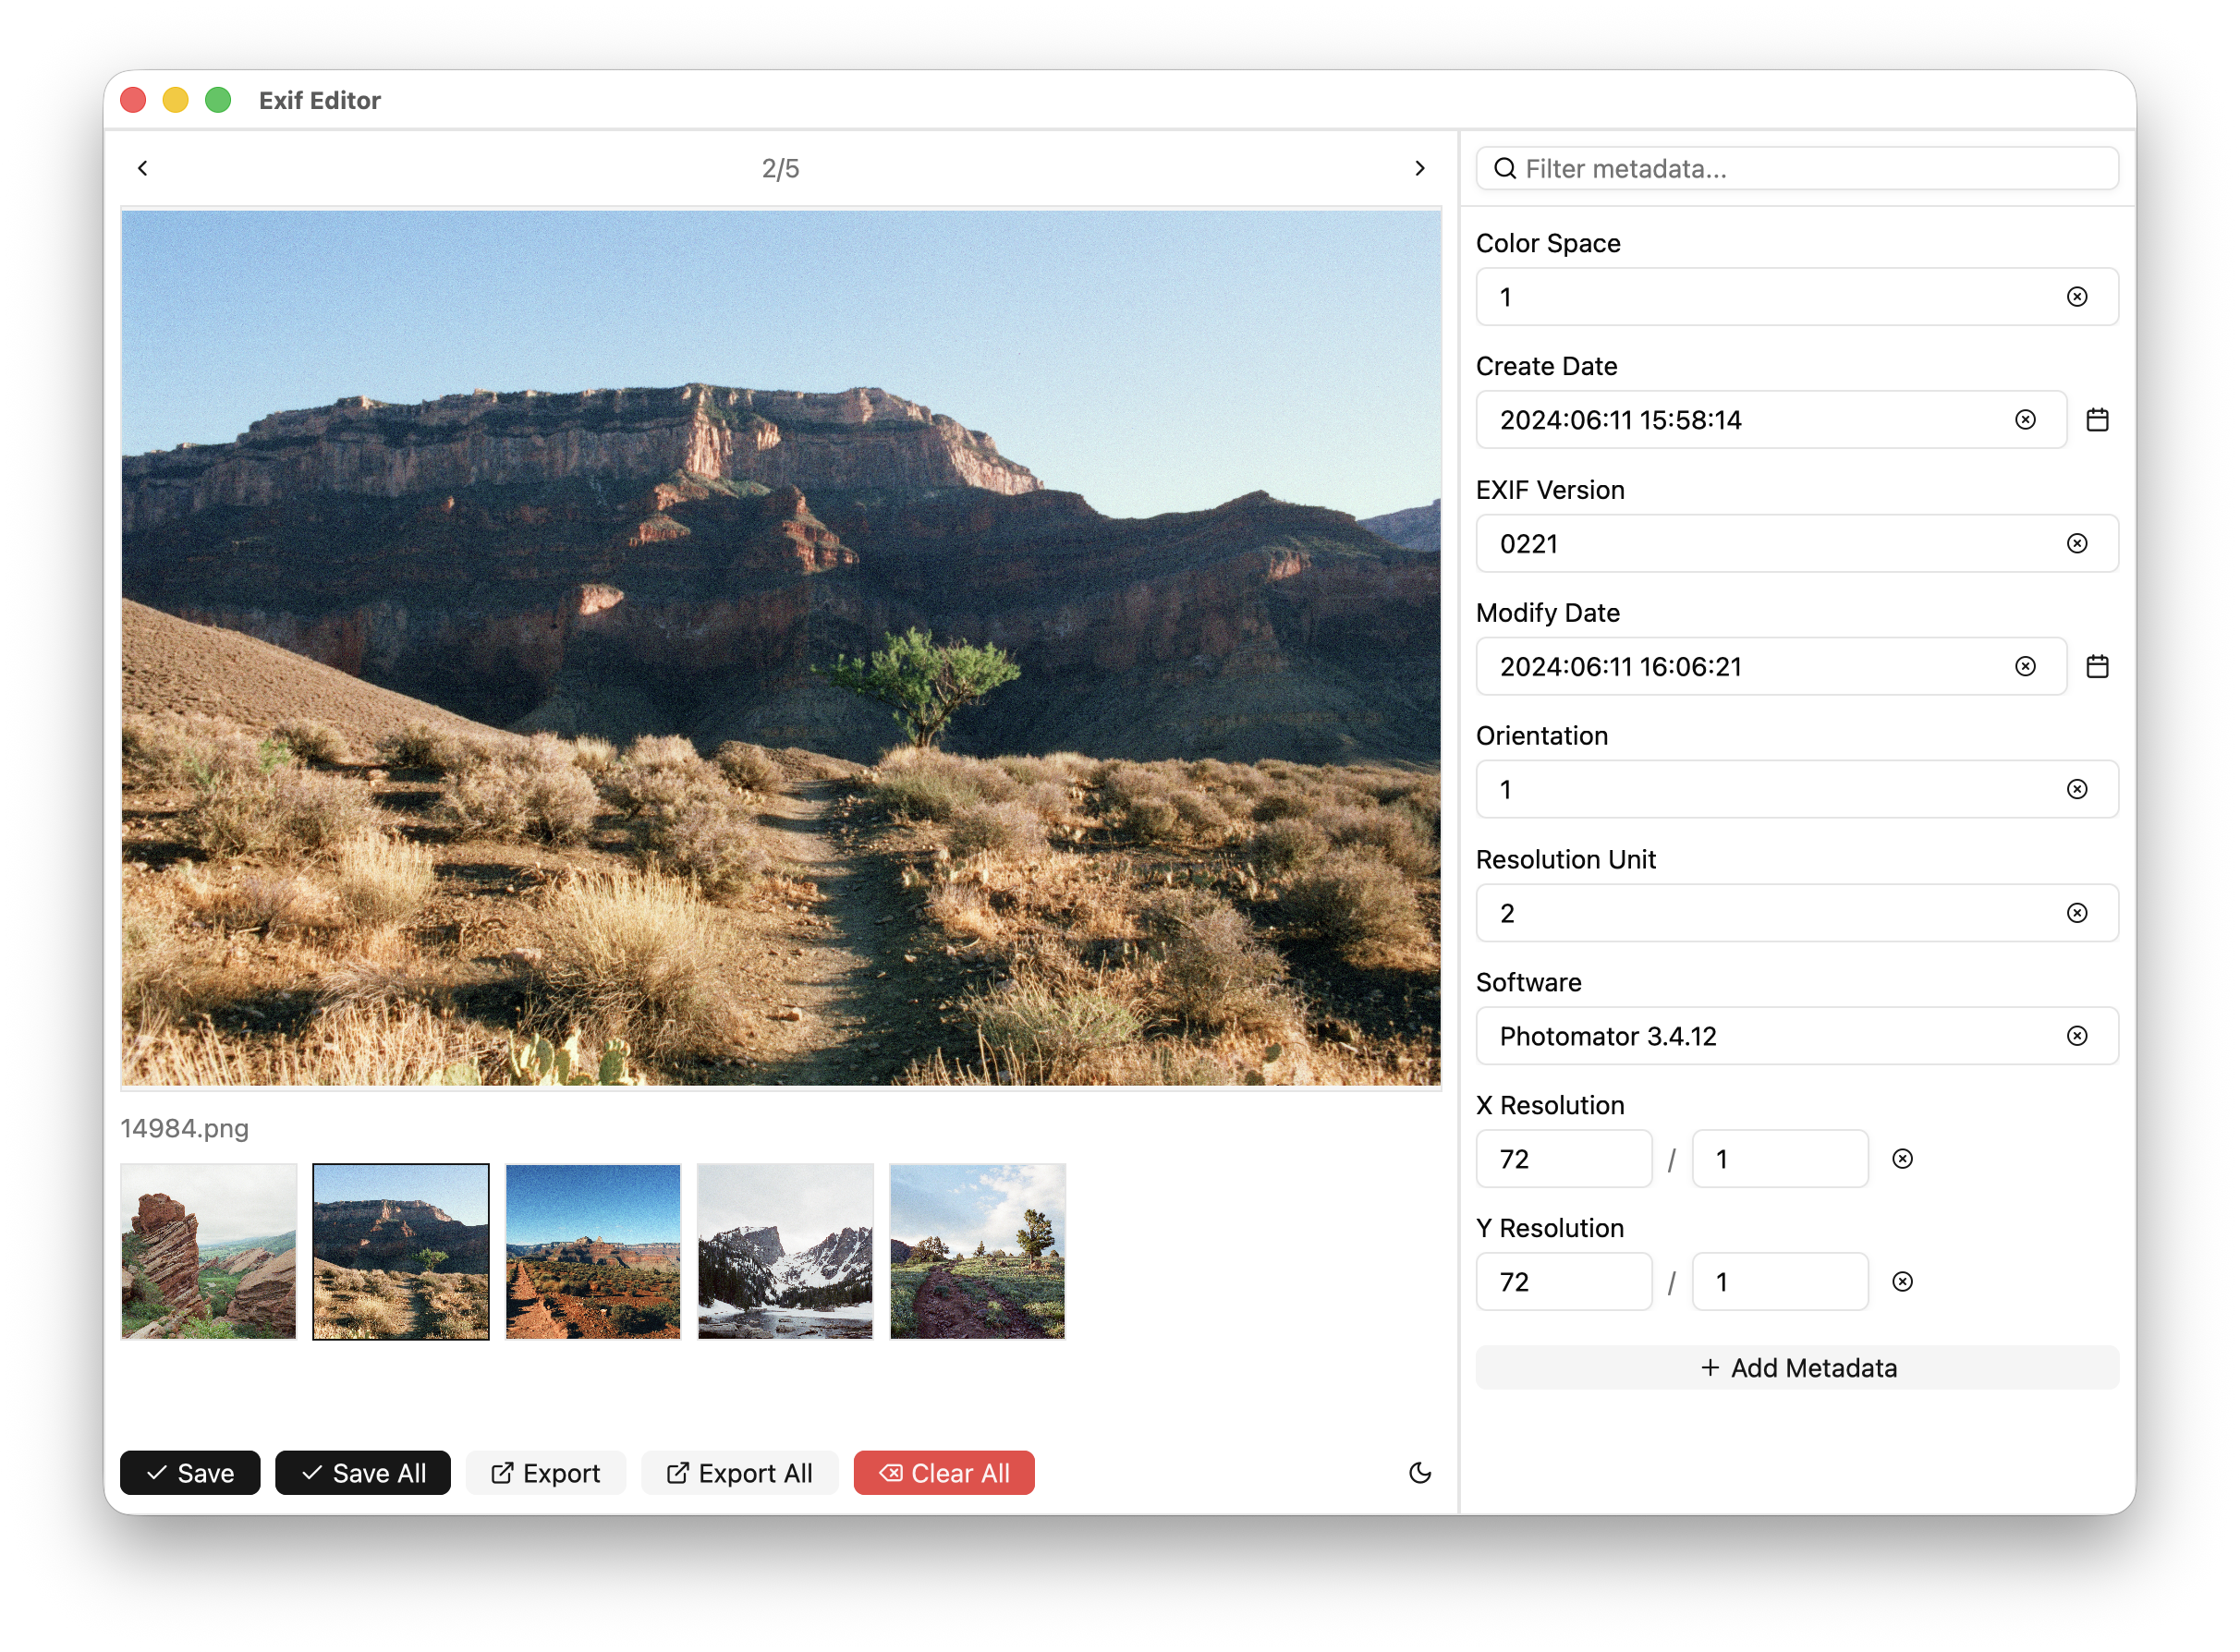Go to the previous image arrow
Image resolution: width=2240 pixels, height=1652 pixels.
pos(143,168)
